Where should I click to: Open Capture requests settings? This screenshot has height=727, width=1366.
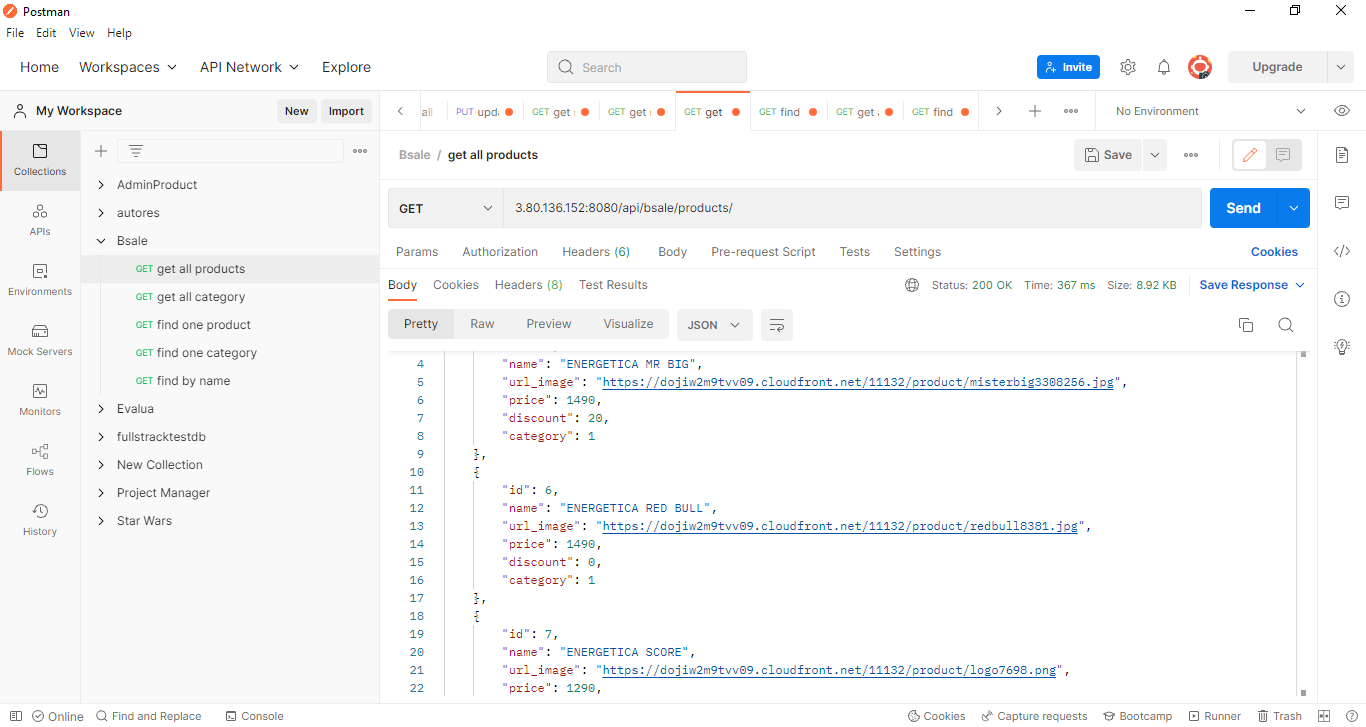[x=1035, y=716]
